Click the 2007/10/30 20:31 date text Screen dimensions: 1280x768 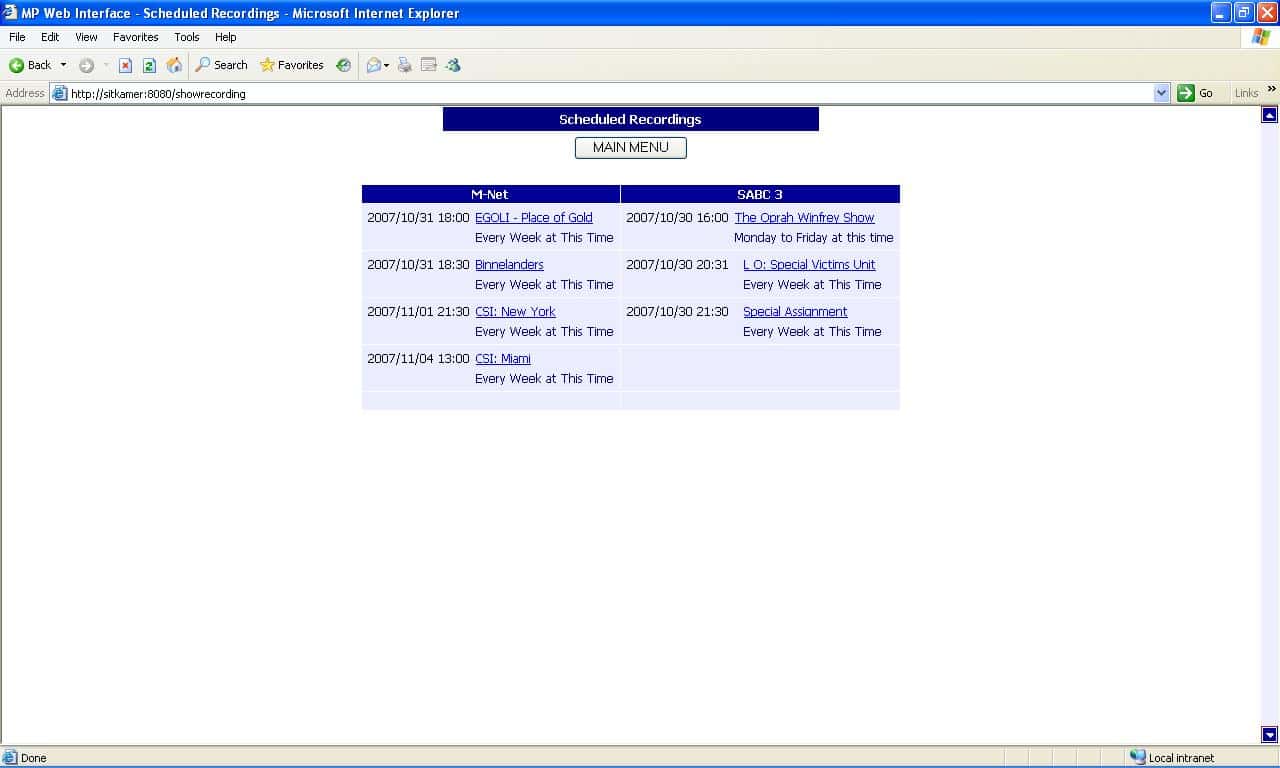677,264
